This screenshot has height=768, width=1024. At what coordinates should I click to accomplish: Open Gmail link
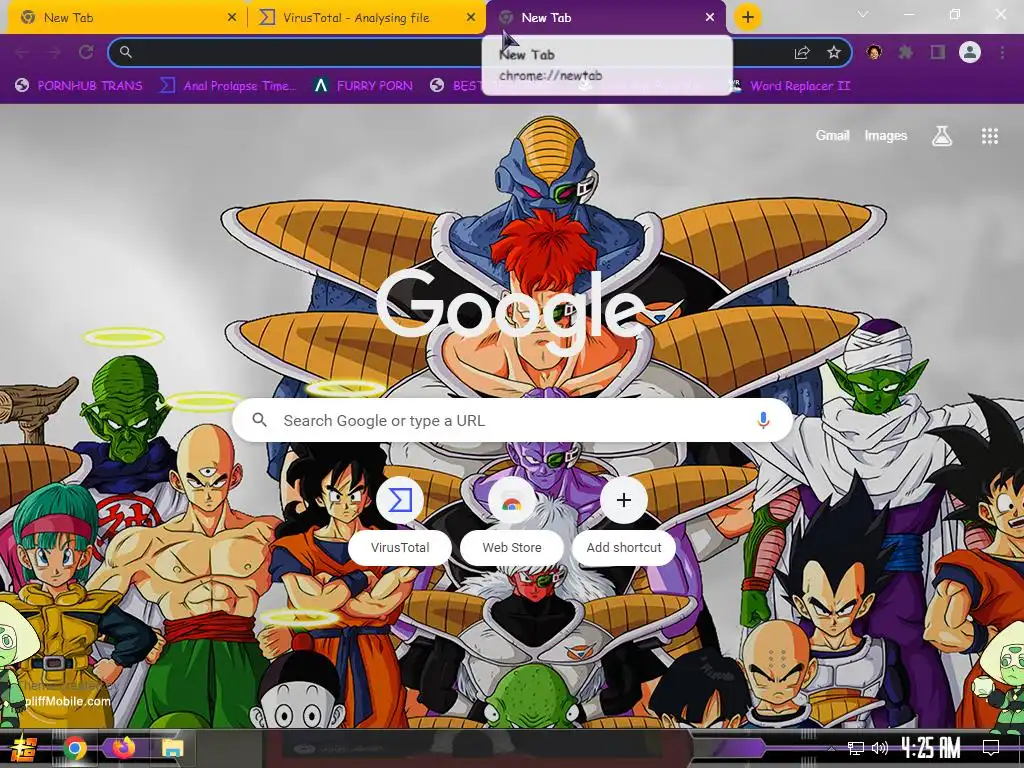832,135
